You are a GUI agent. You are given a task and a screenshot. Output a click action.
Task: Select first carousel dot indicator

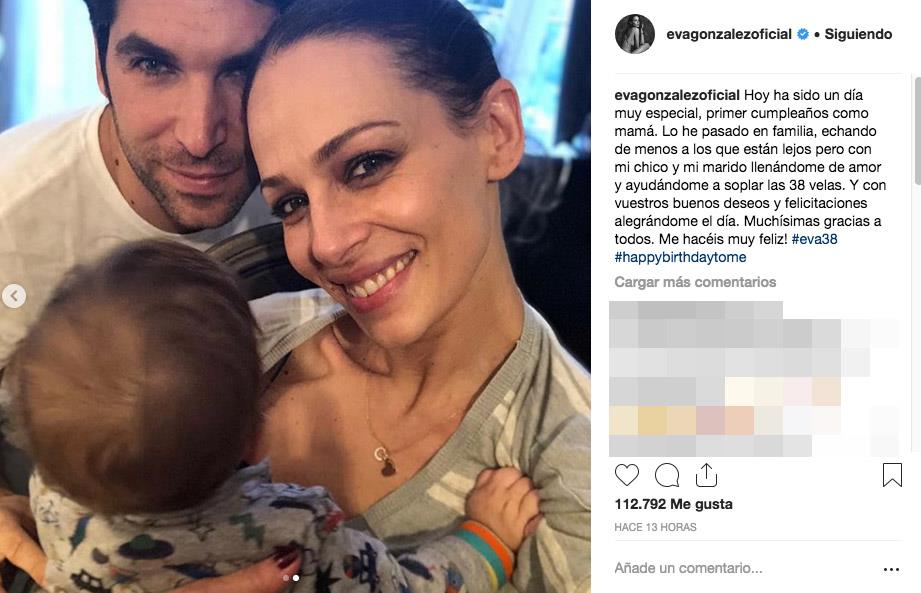click(x=286, y=578)
